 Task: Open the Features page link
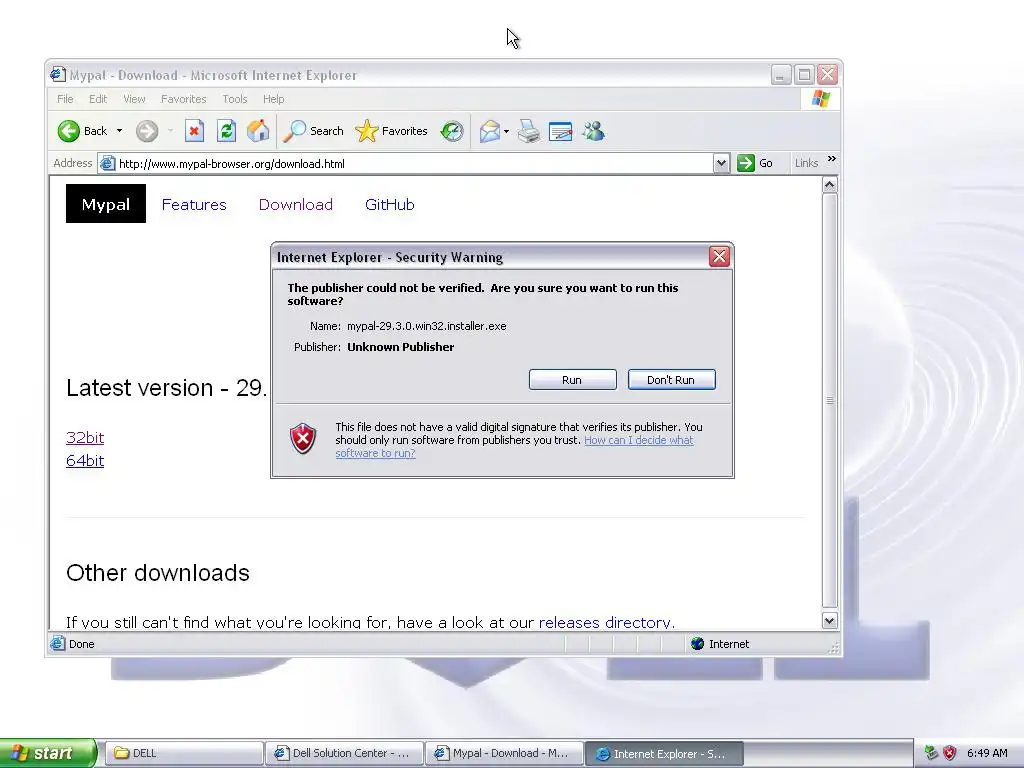(x=194, y=204)
